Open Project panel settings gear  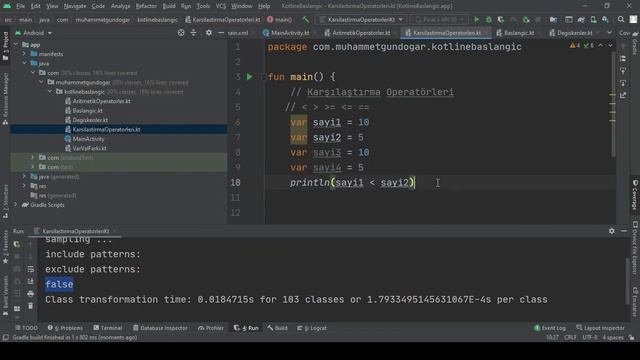[209, 33]
